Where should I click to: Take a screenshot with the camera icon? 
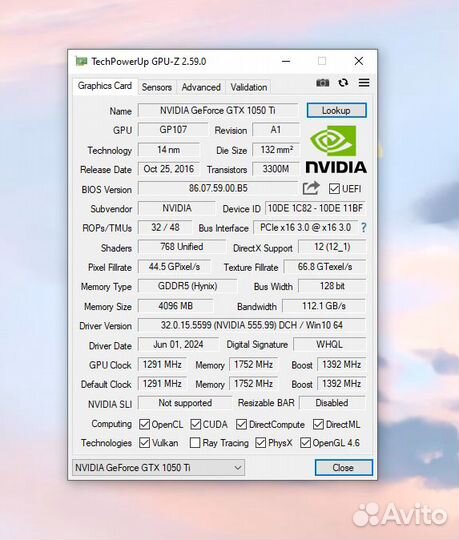(x=322, y=83)
